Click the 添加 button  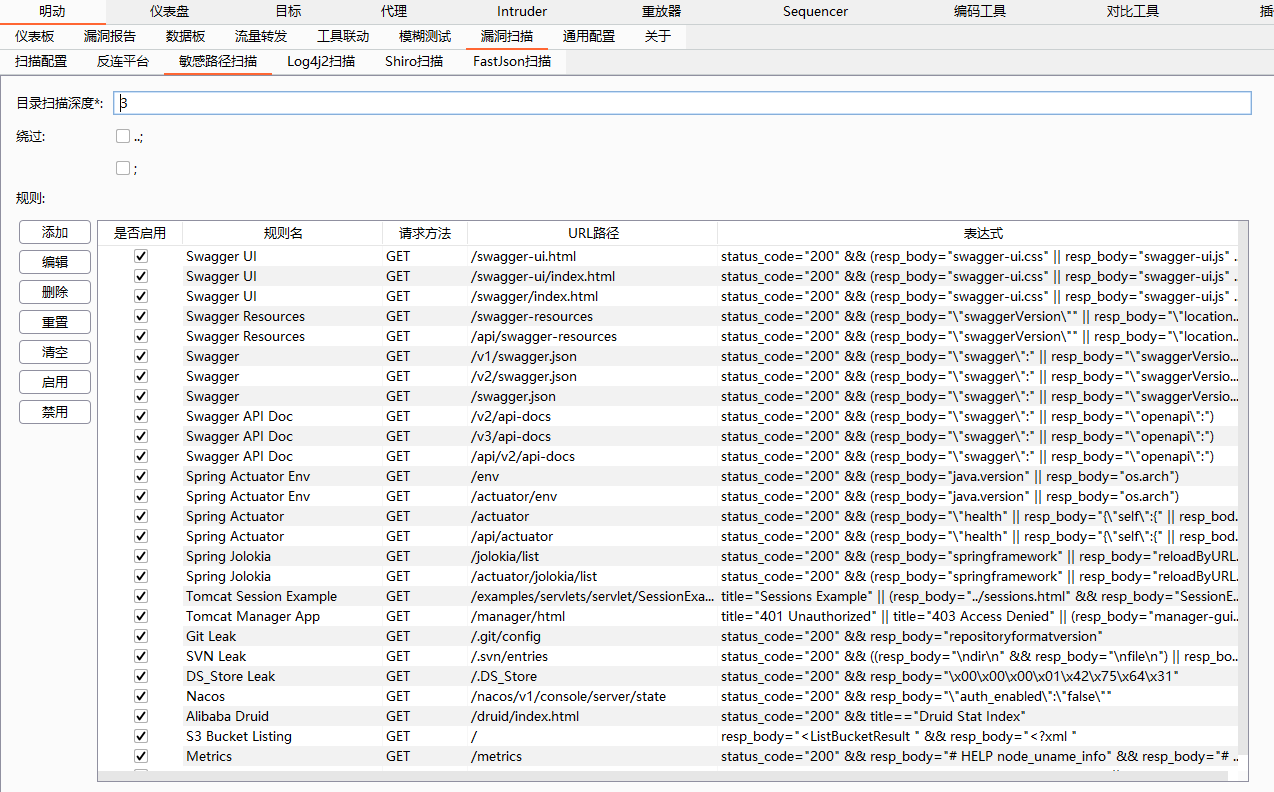coord(55,232)
